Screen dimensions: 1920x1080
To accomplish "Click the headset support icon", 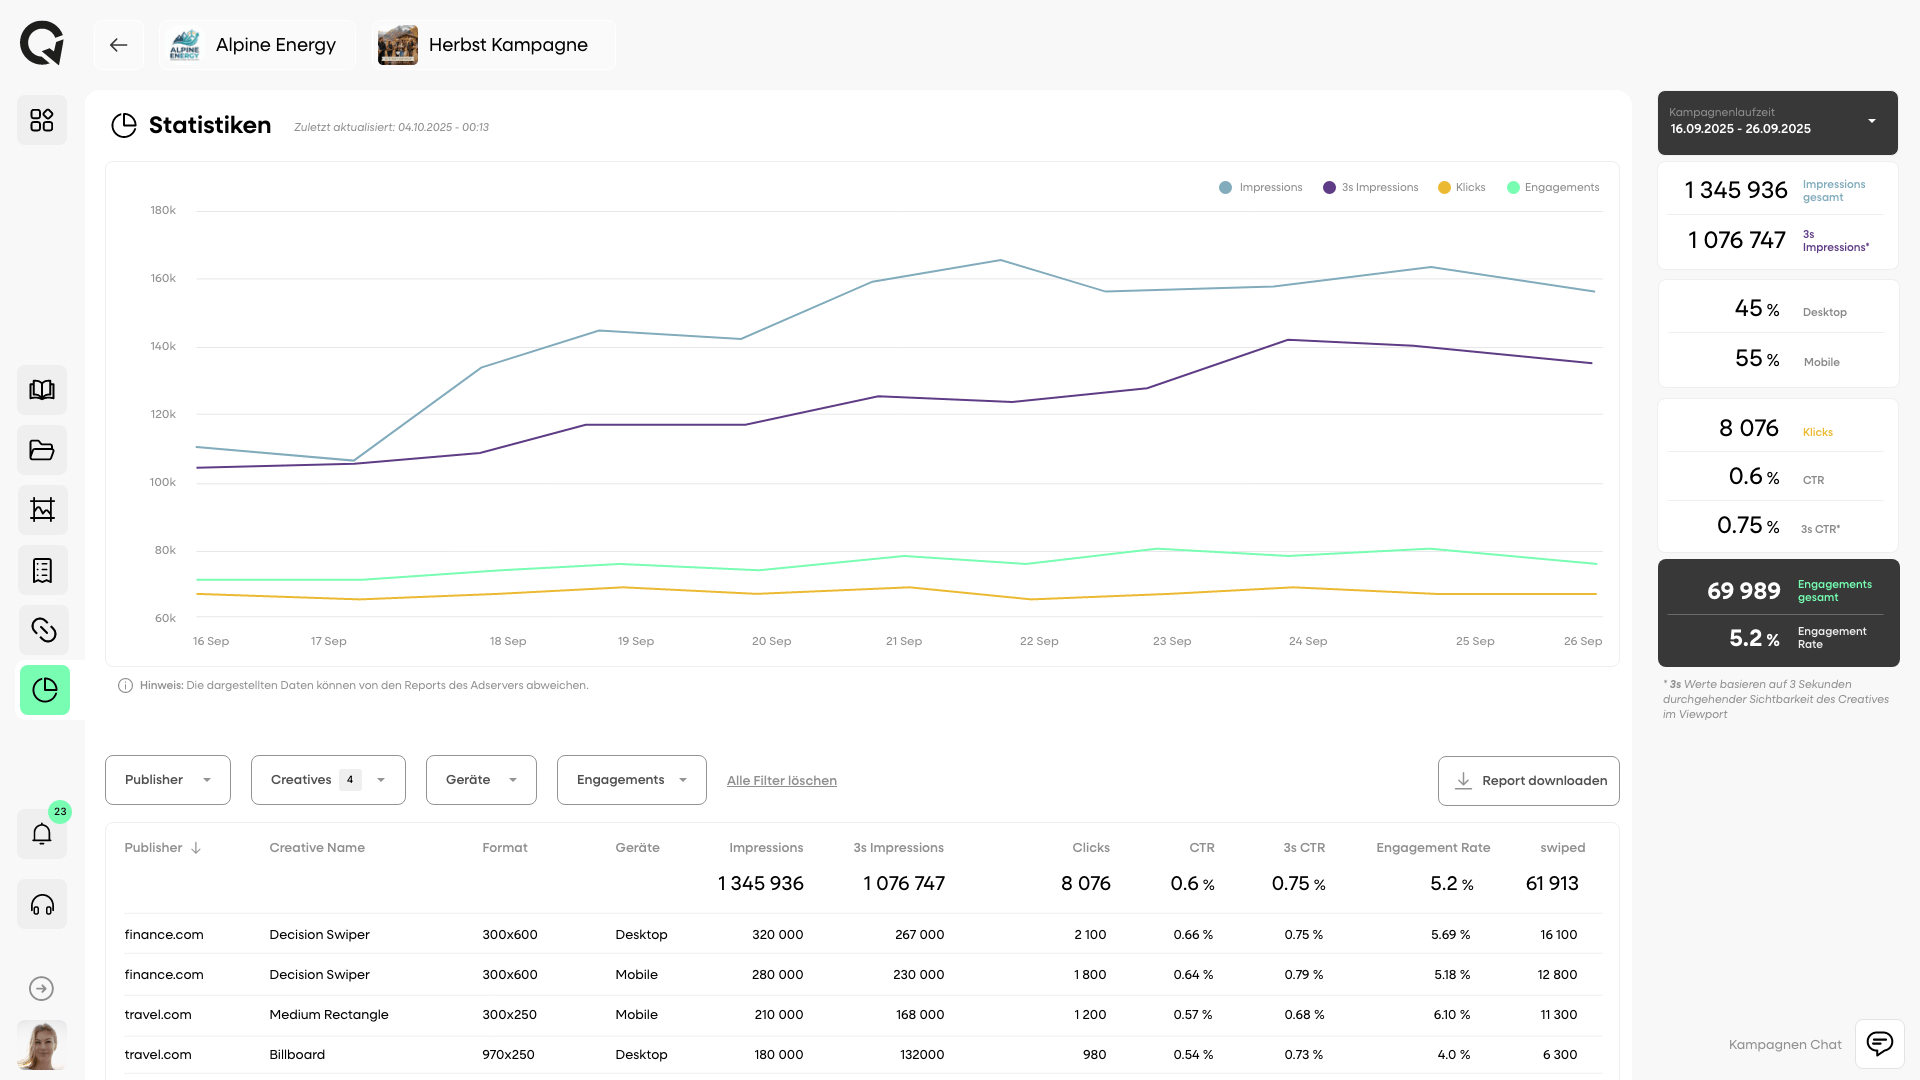I will 42,905.
